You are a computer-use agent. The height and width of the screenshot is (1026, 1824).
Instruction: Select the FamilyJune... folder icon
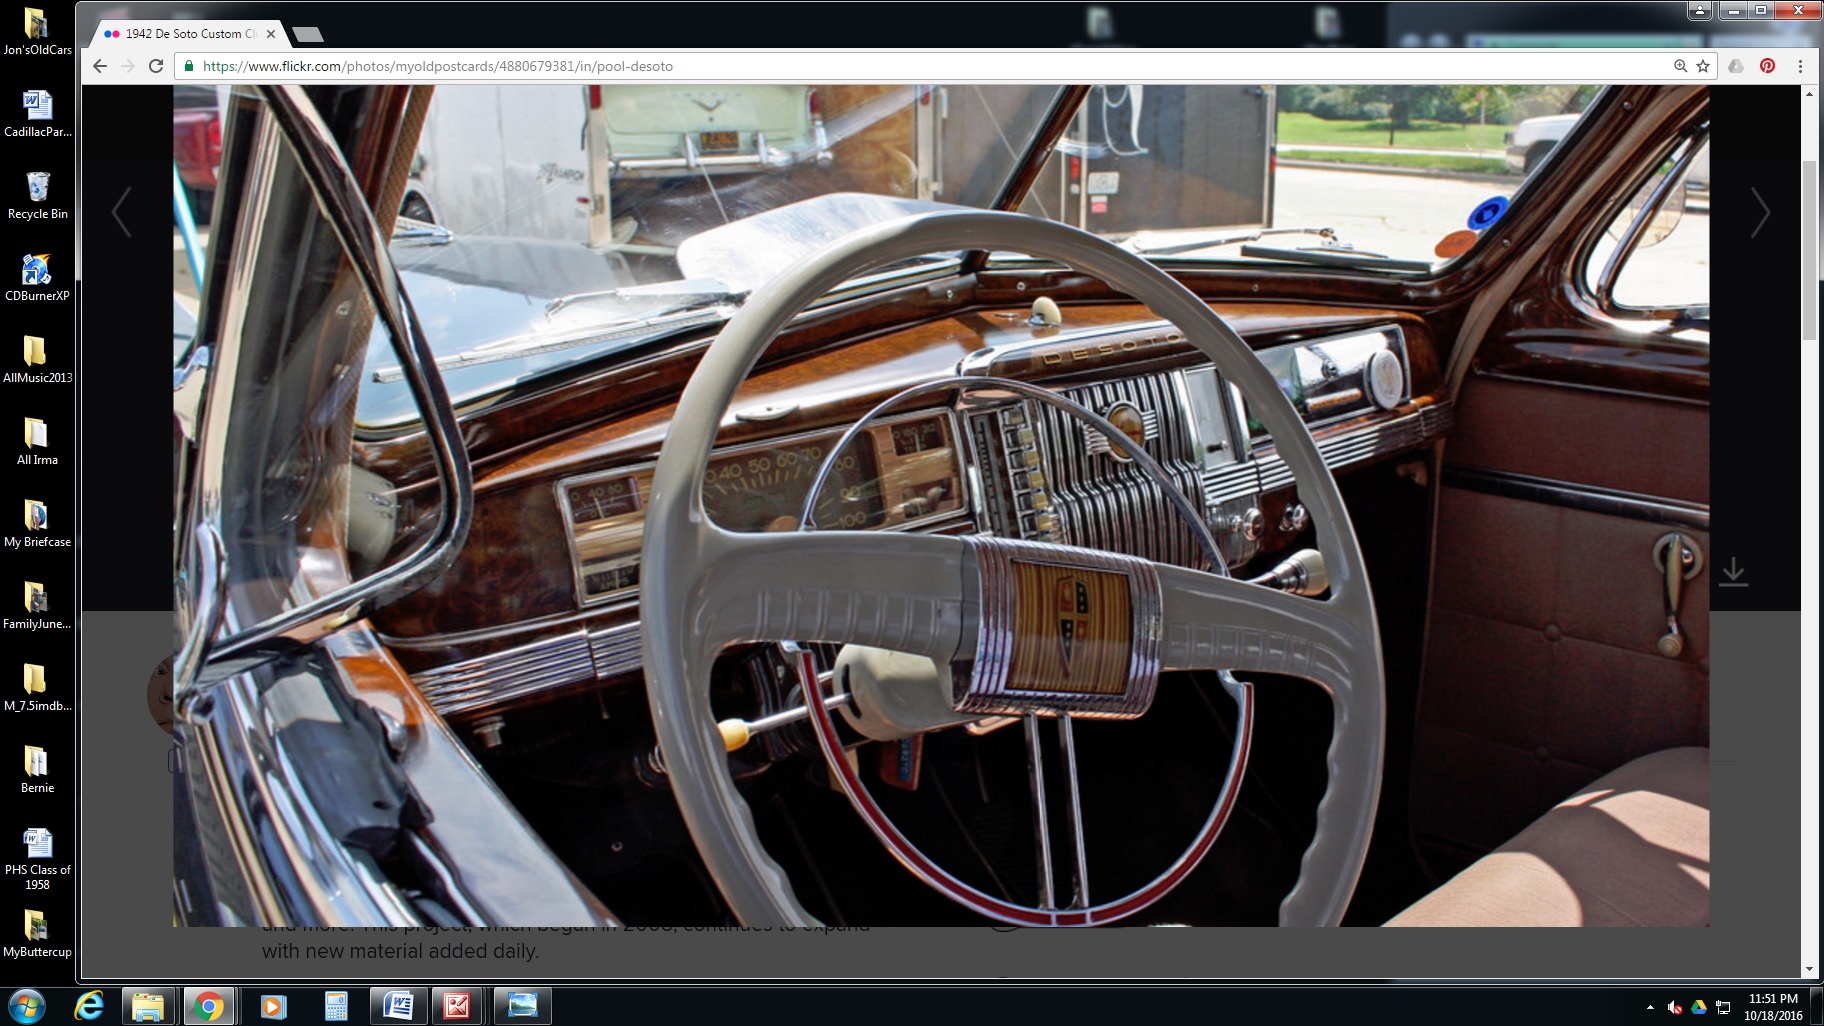(x=37, y=605)
